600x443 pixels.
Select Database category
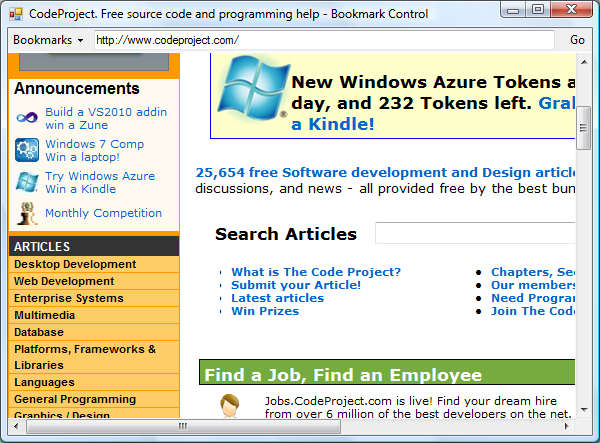point(94,332)
